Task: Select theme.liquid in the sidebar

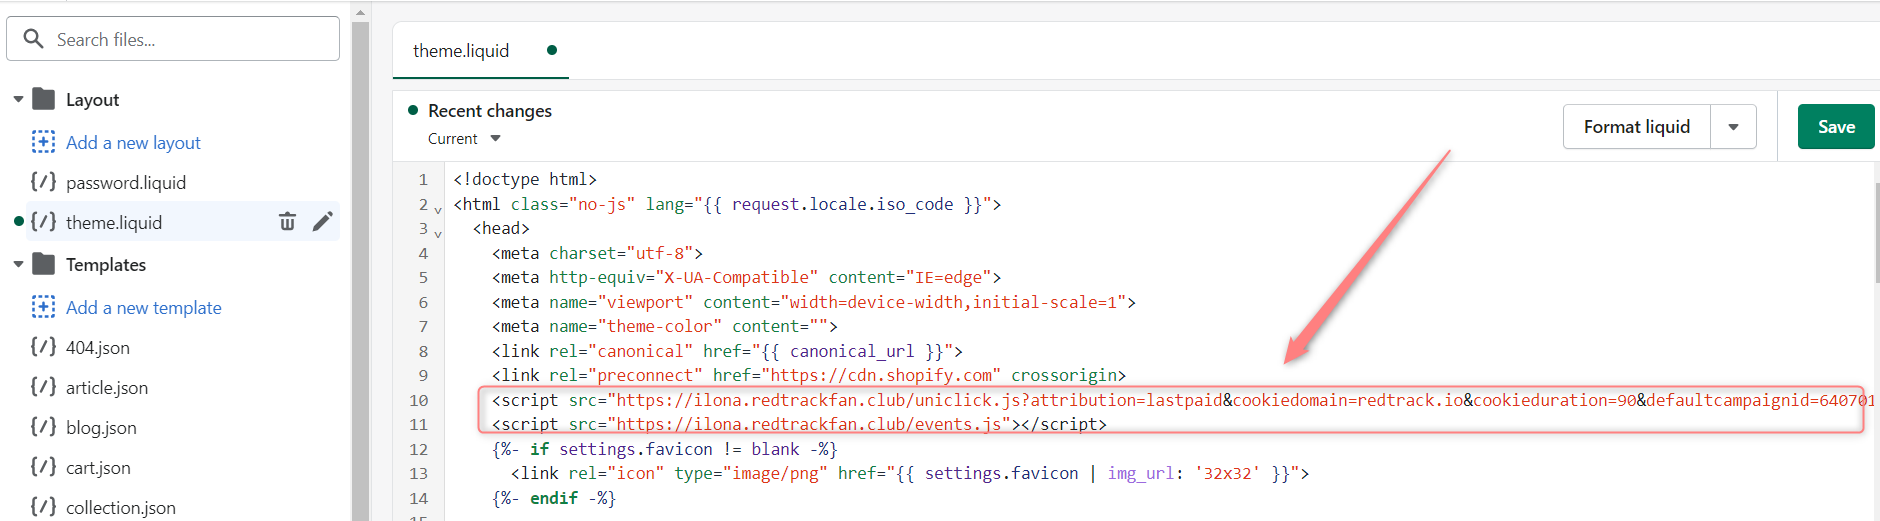Action: 114,222
